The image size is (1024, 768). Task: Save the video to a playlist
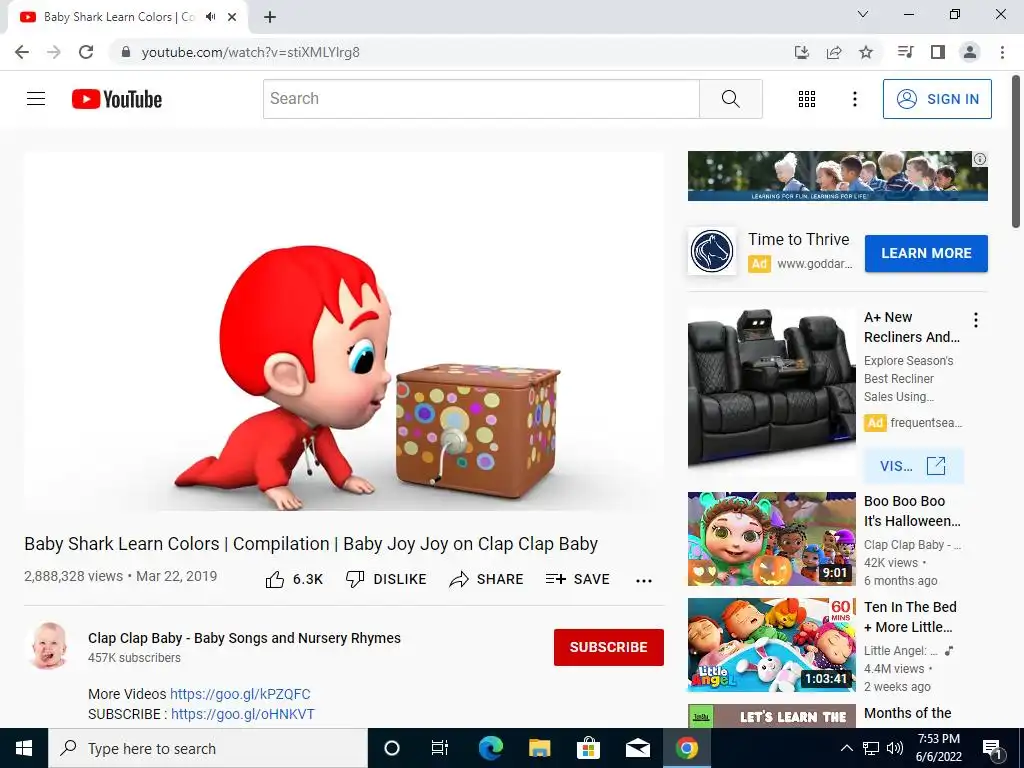[577, 579]
